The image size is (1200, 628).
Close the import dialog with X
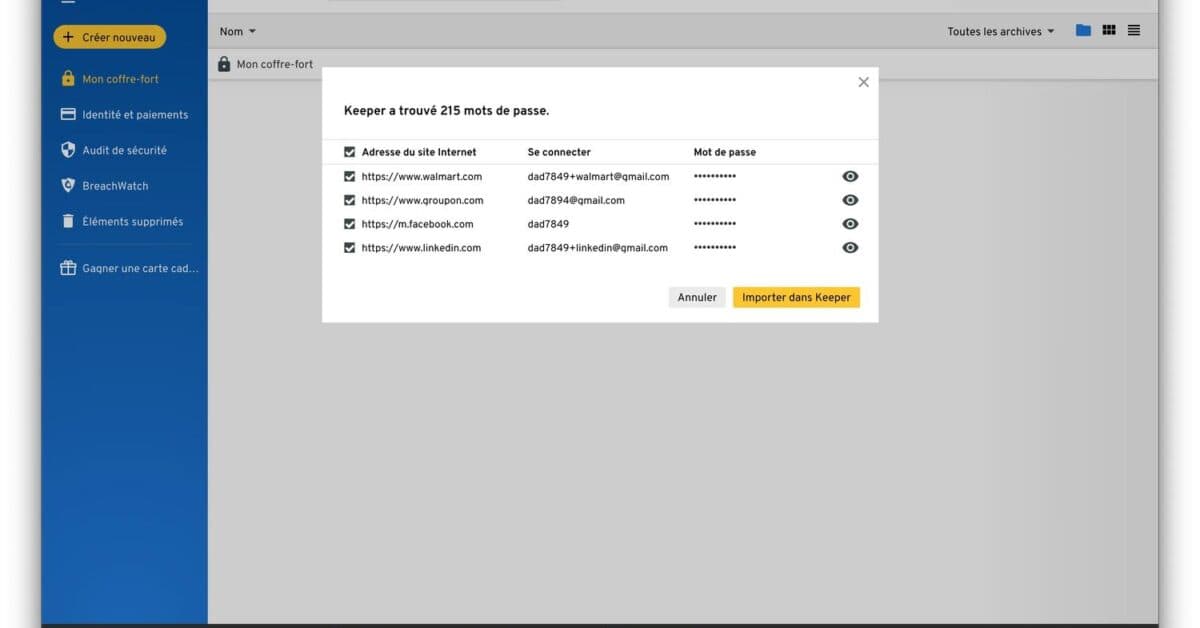pyautogui.click(x=864, y=82)
